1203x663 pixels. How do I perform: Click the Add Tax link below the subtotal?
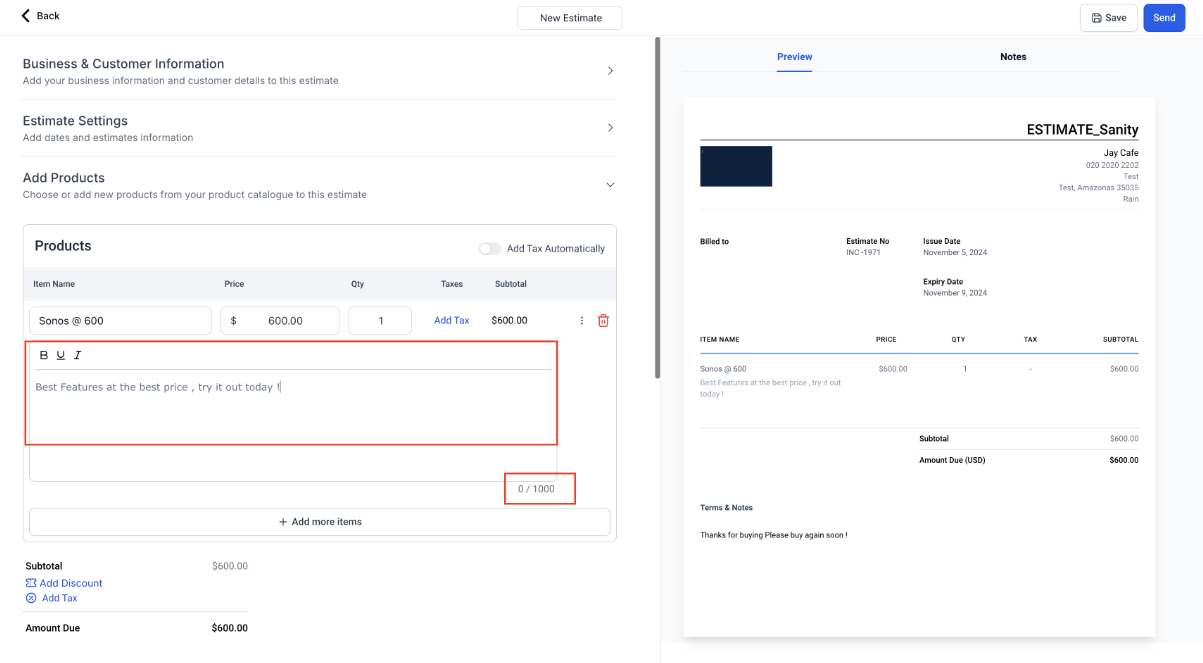(x=59, y=598)
